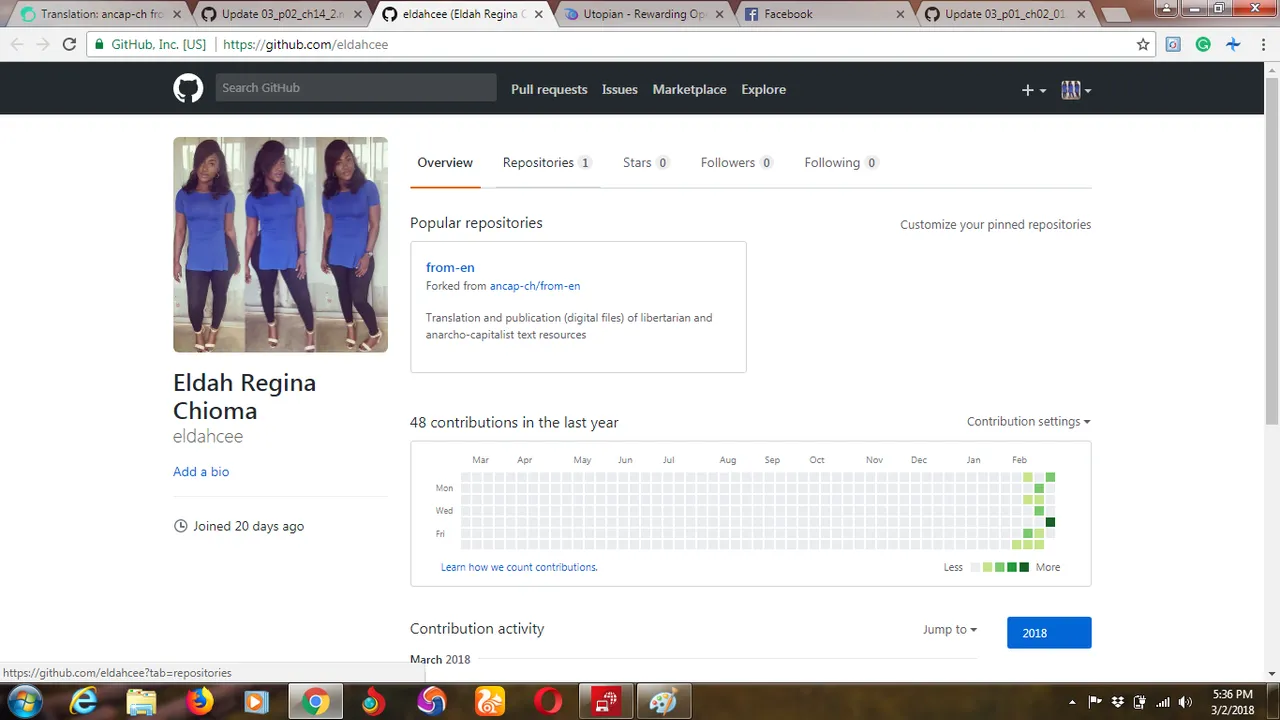
Task: Click the Action Center flag tray icon
Action: [x=1095, y=702]
